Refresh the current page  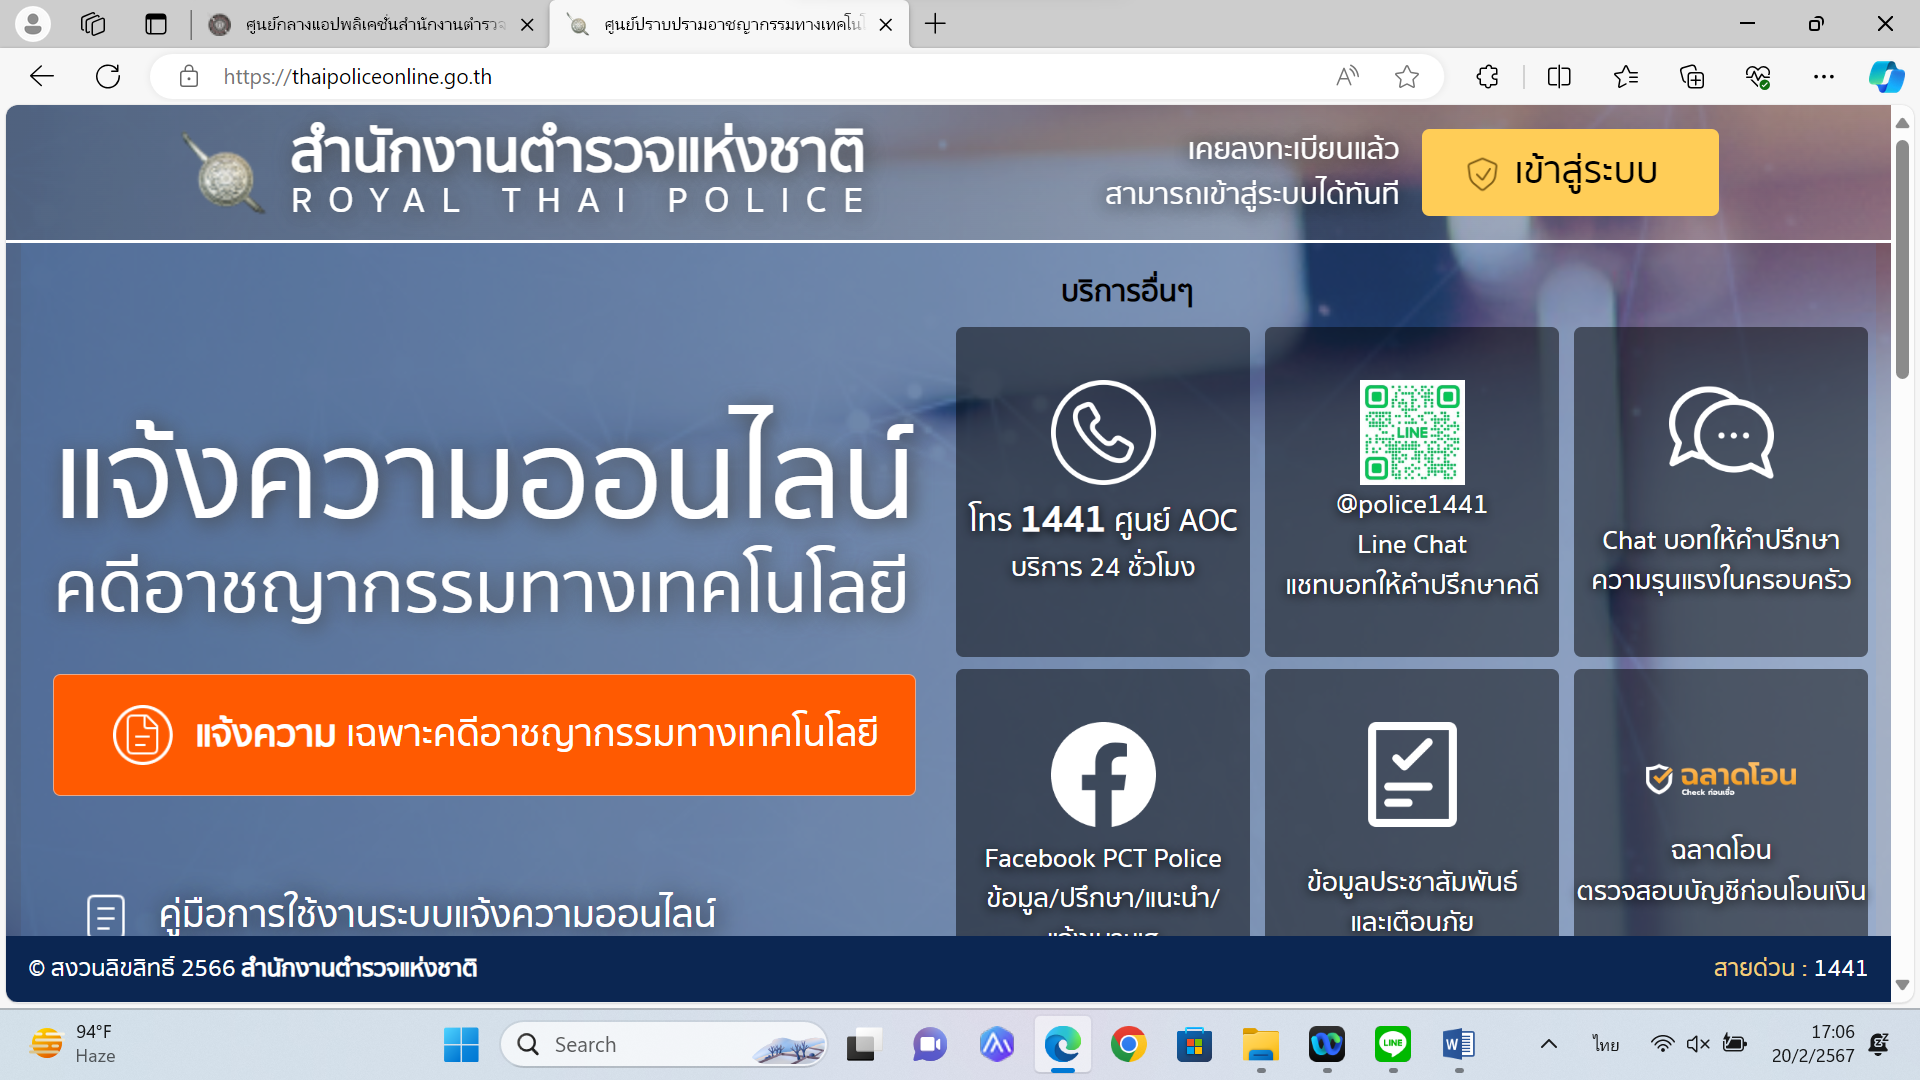coord(108,77)
